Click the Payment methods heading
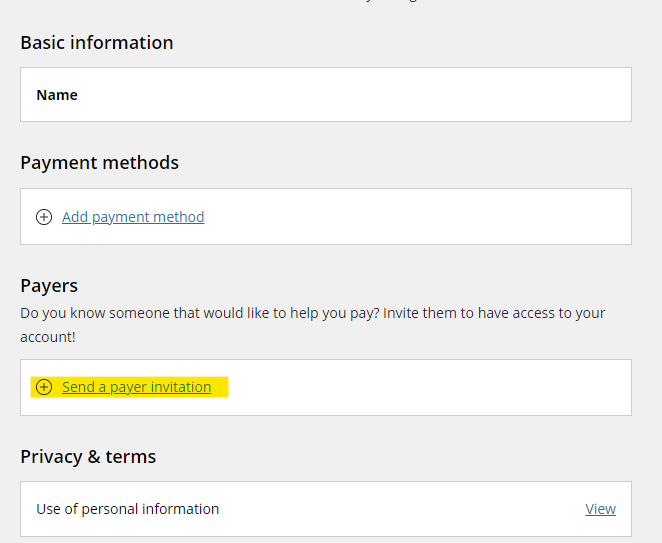 click(x=100, y=163)
